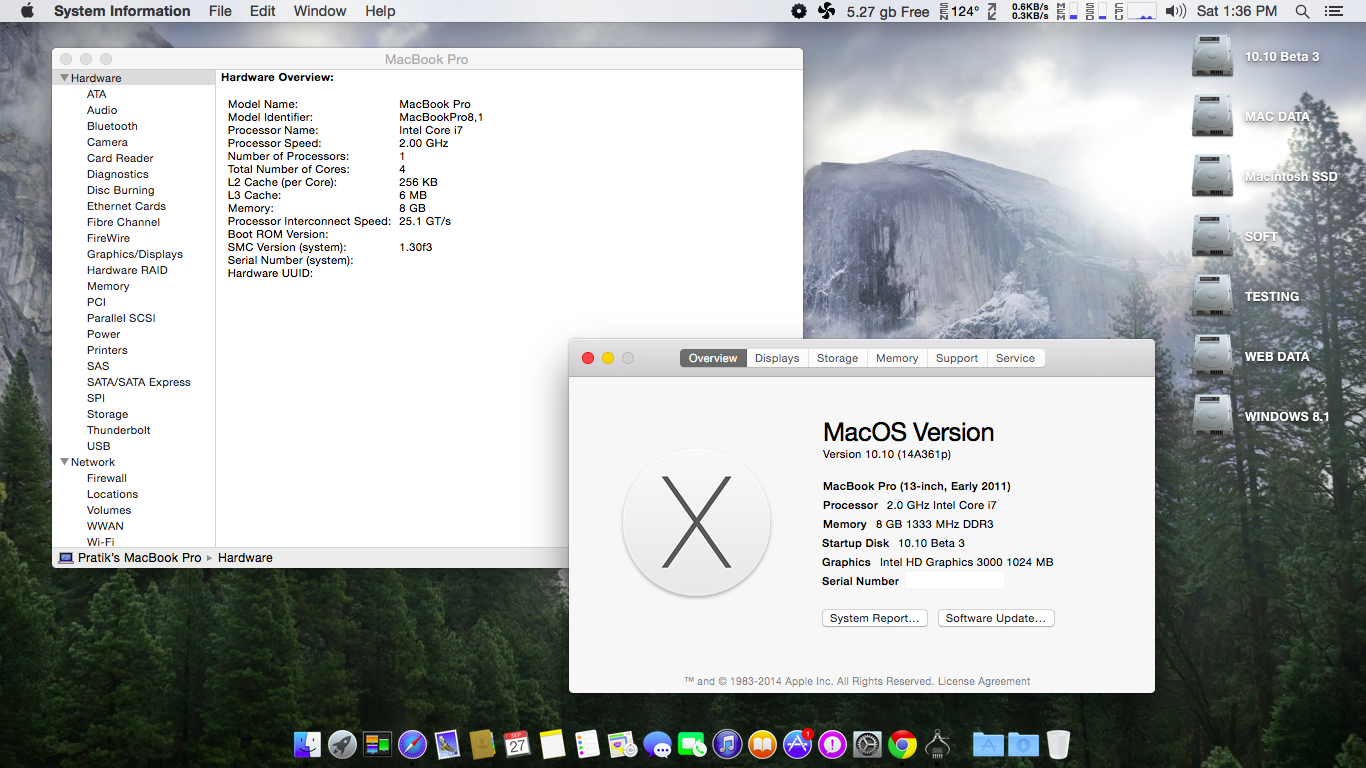Select Firewall under Network
Image resolution: width=1366 pixels, height=768 pixels.
[107, 478]
